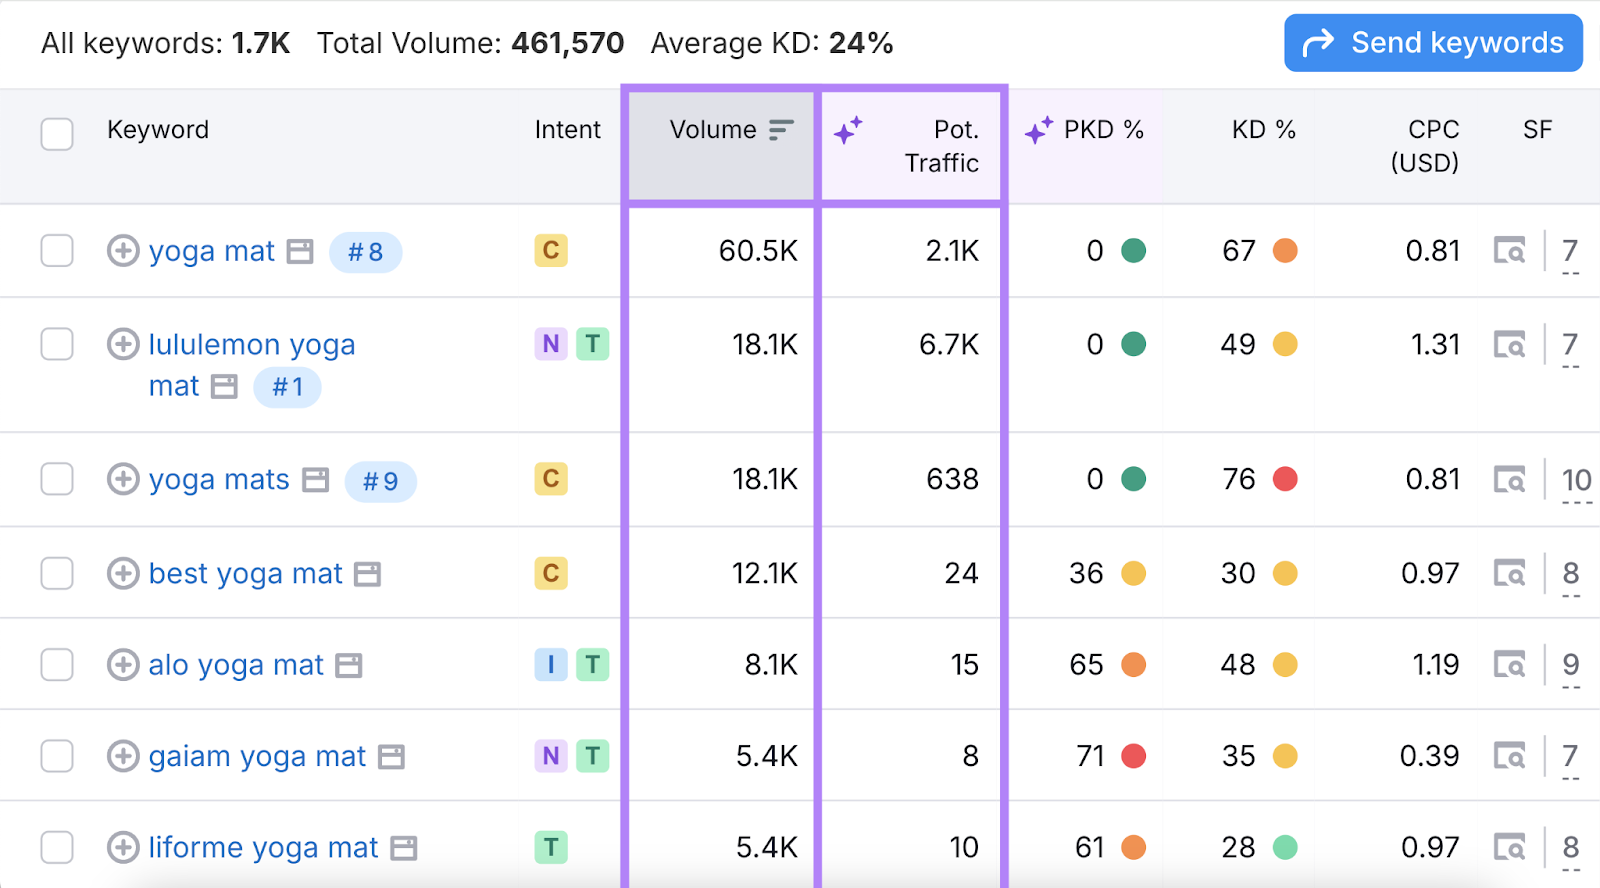Viewport: 1600px width, 888px height.
Task: Click the sparkle icon beside PKD % header
Action: [1039, 130]
